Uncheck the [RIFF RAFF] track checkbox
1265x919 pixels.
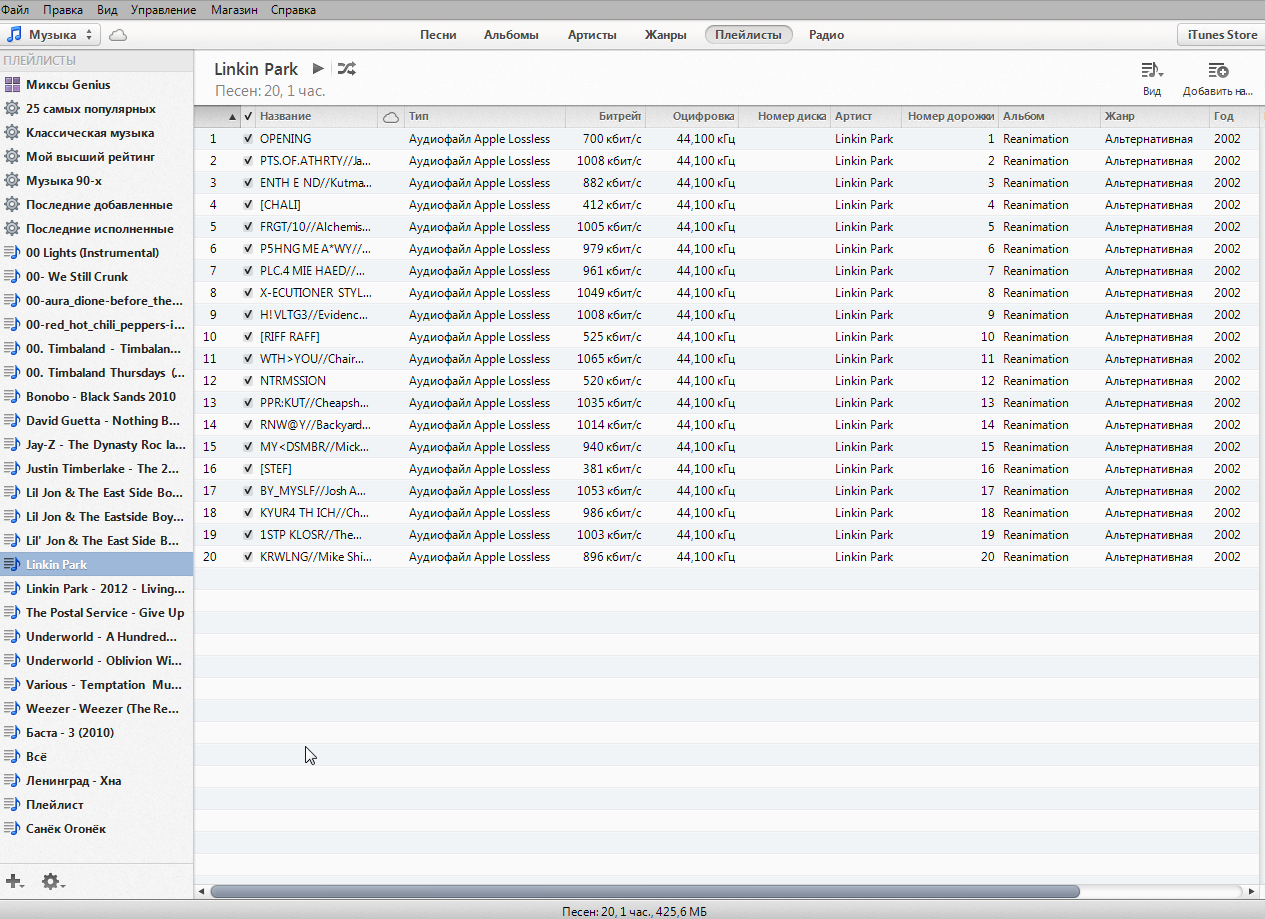pos(248,337)
